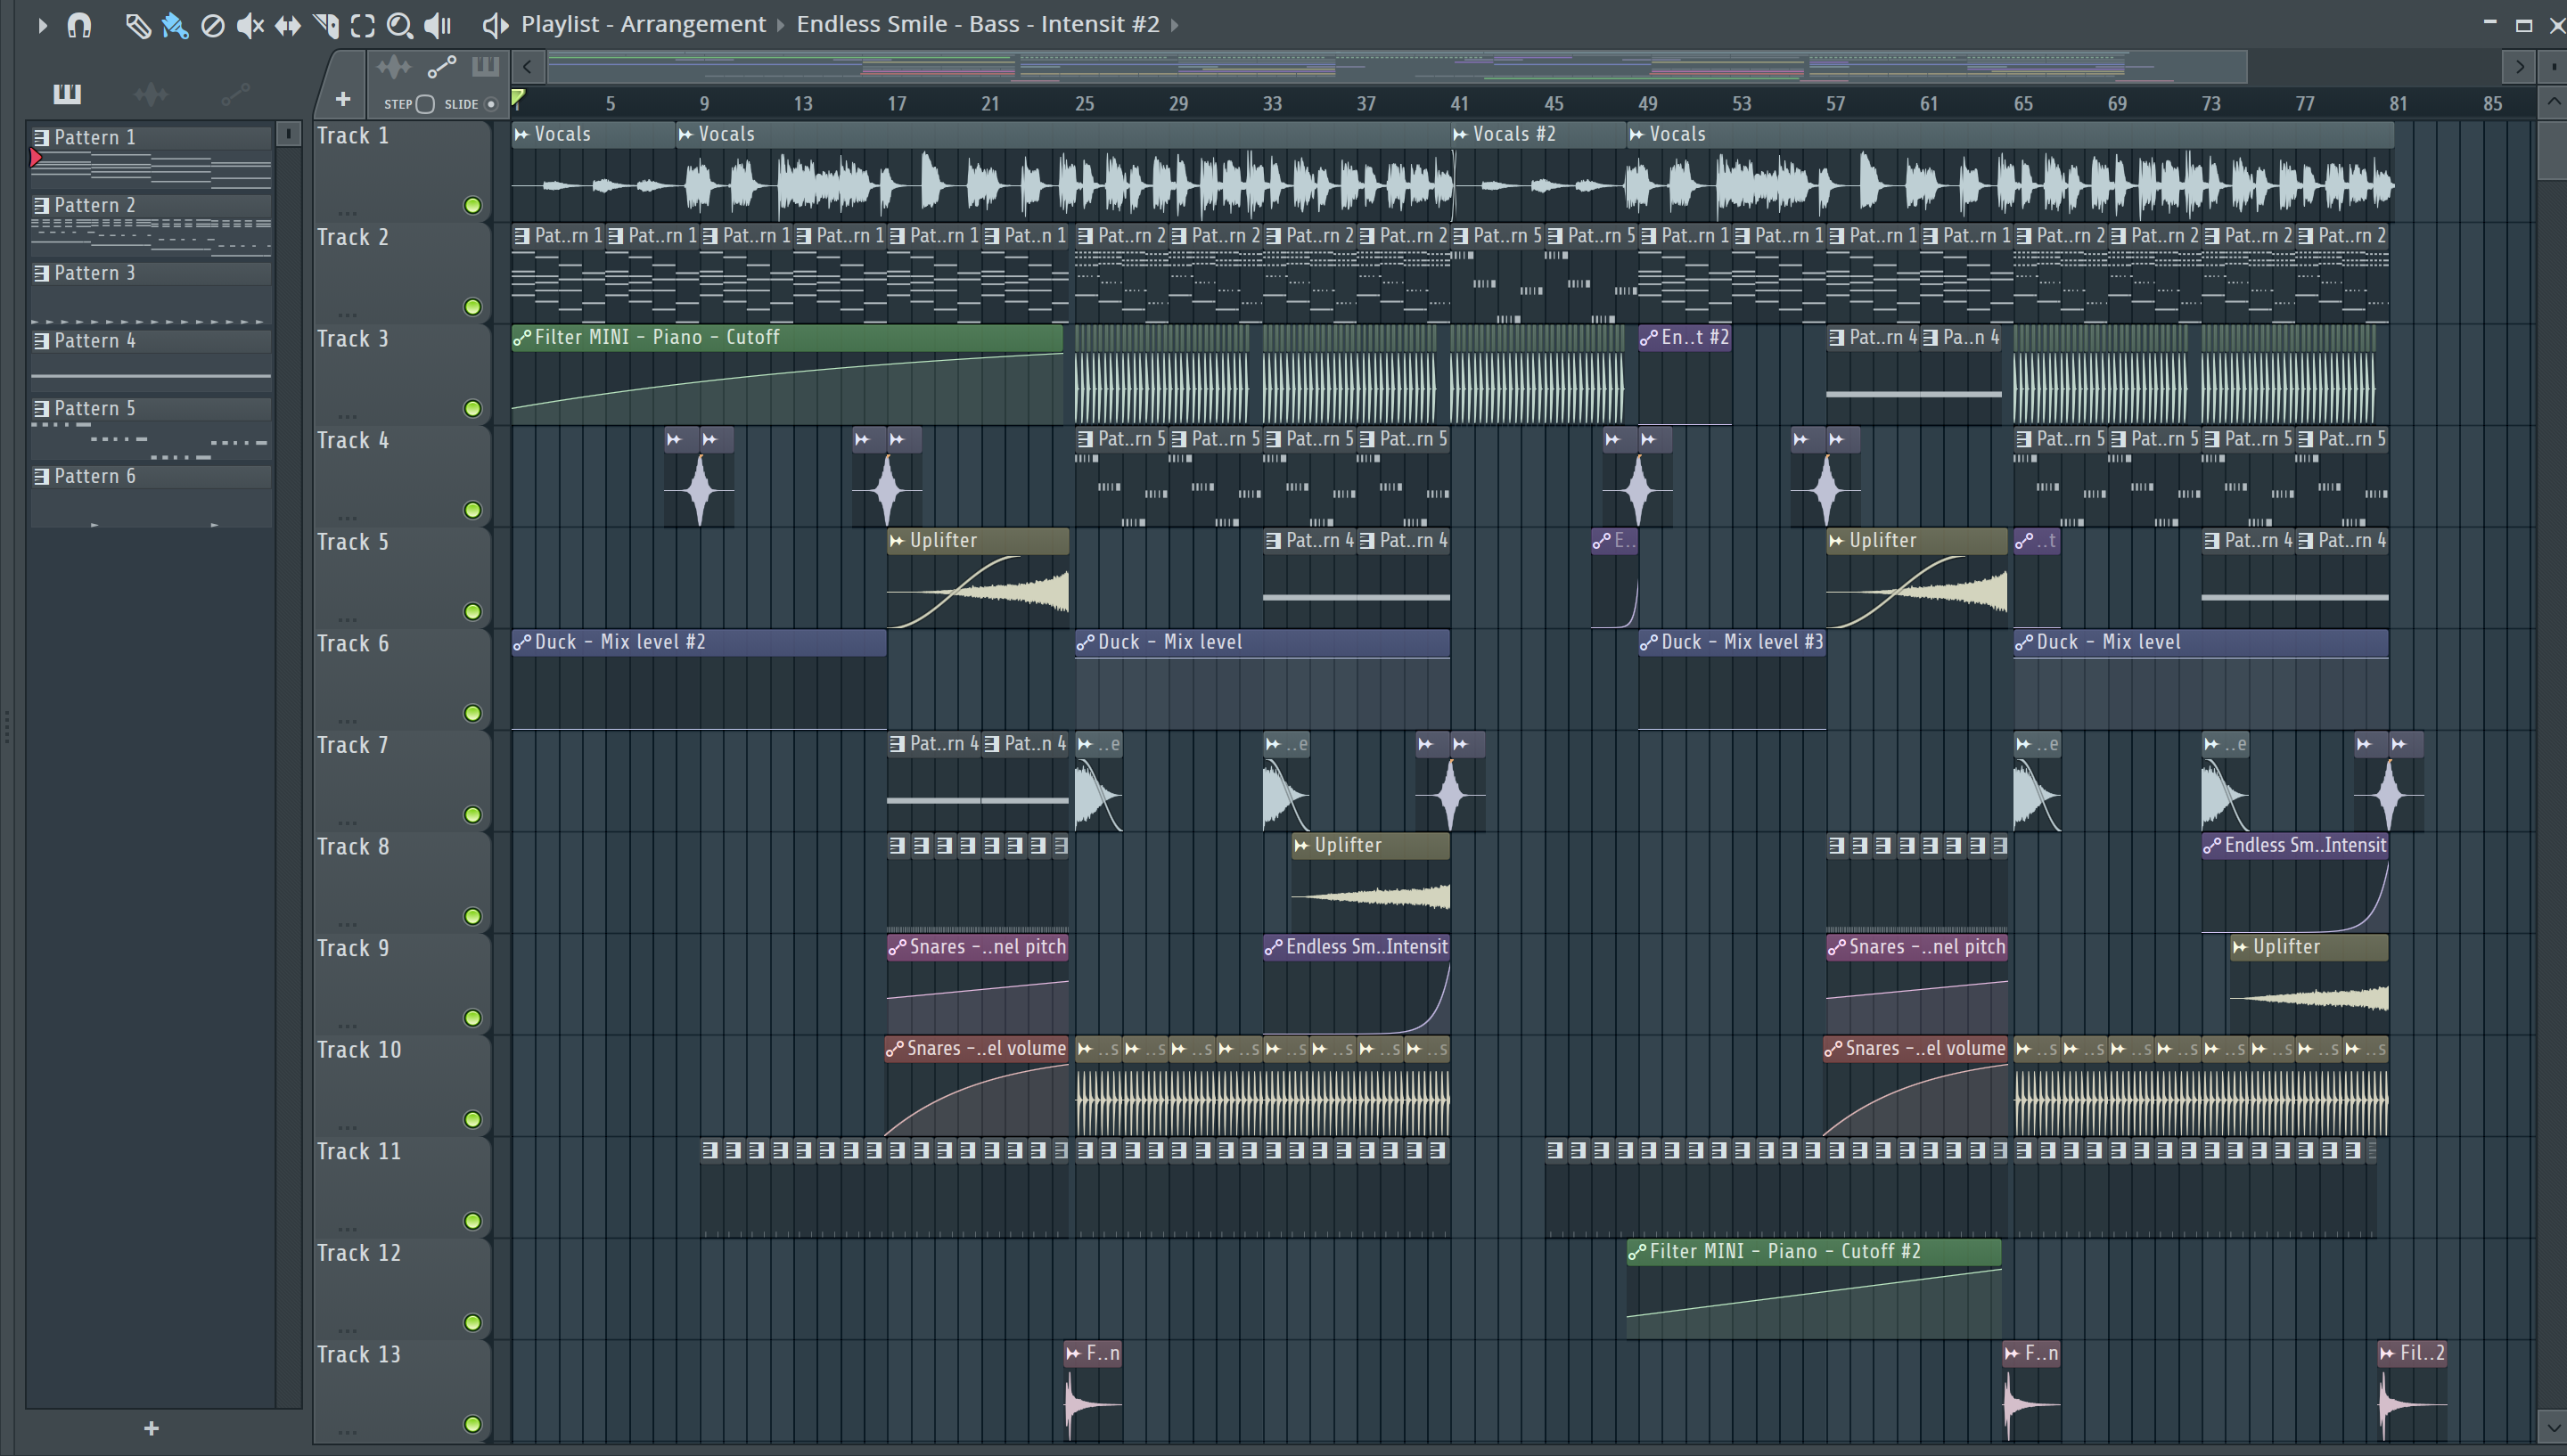The width and height of the screenshot is (2567, 1456).
Task: Select the Delete tool
Action: 212,25
